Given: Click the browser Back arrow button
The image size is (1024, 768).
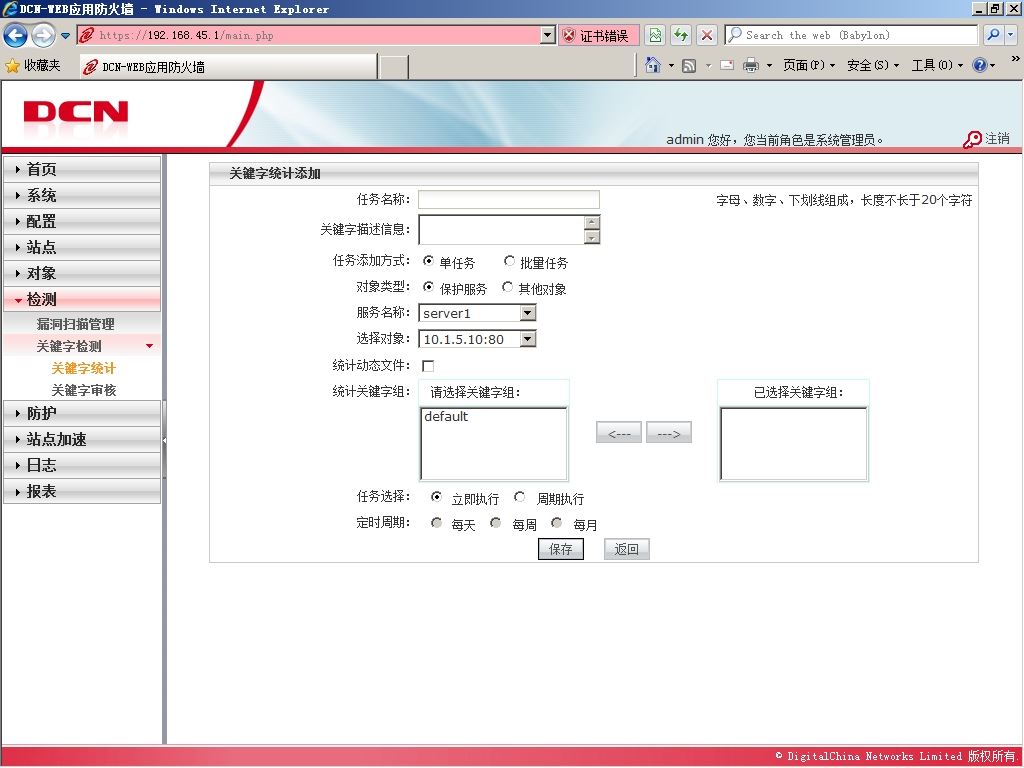Looking at the screenshot, I should coord(16,35).
